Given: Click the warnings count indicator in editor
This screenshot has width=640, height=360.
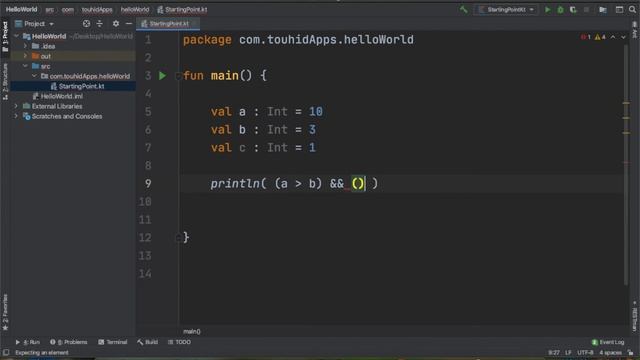Looking at the screenshot, I should pos(600,37).
